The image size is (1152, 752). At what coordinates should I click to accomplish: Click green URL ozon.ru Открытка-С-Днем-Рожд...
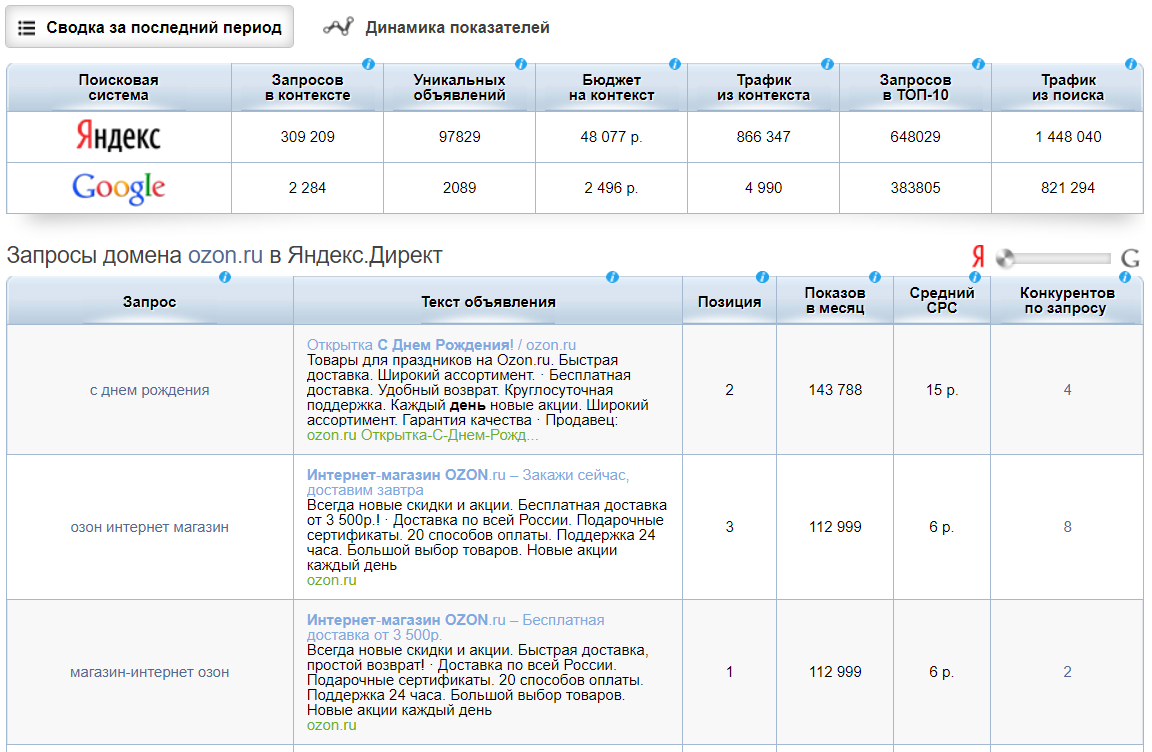[x=422, y=435]
